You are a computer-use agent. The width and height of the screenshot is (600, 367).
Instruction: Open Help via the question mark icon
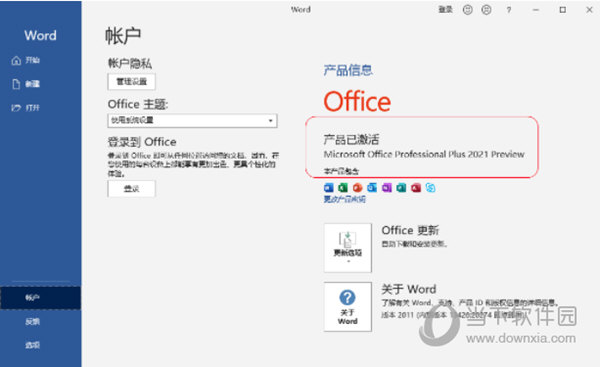click(509, 10)
